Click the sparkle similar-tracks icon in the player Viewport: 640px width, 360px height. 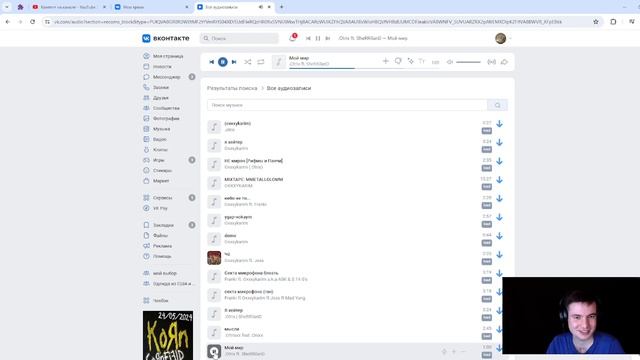point(410,61)
